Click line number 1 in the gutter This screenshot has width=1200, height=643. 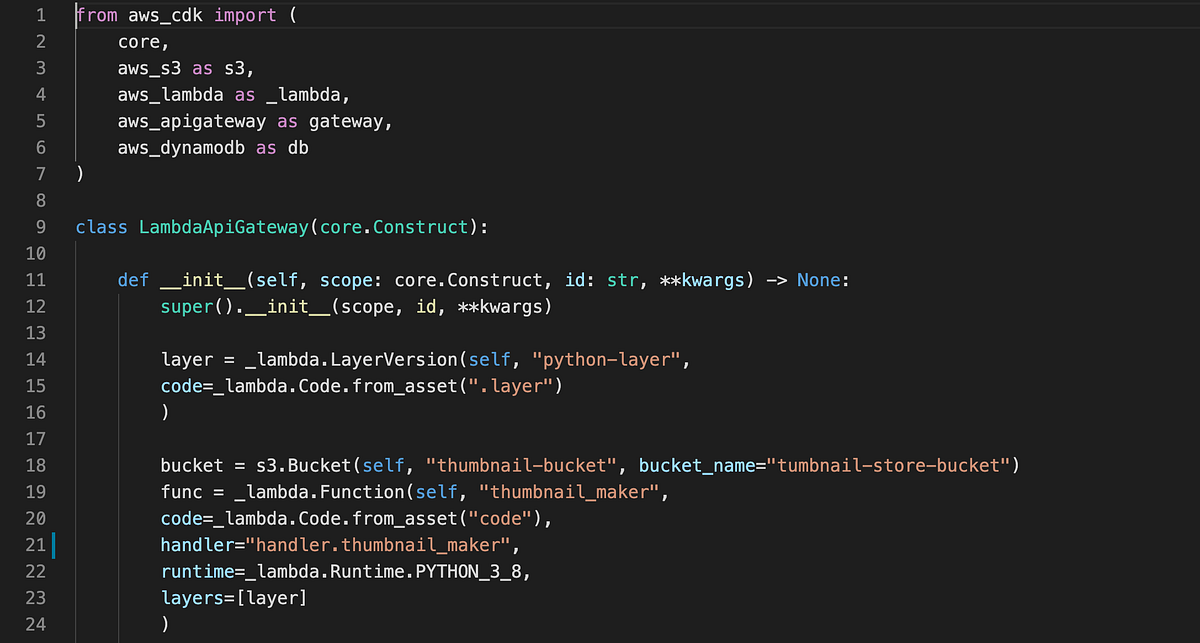pos(40,15)
